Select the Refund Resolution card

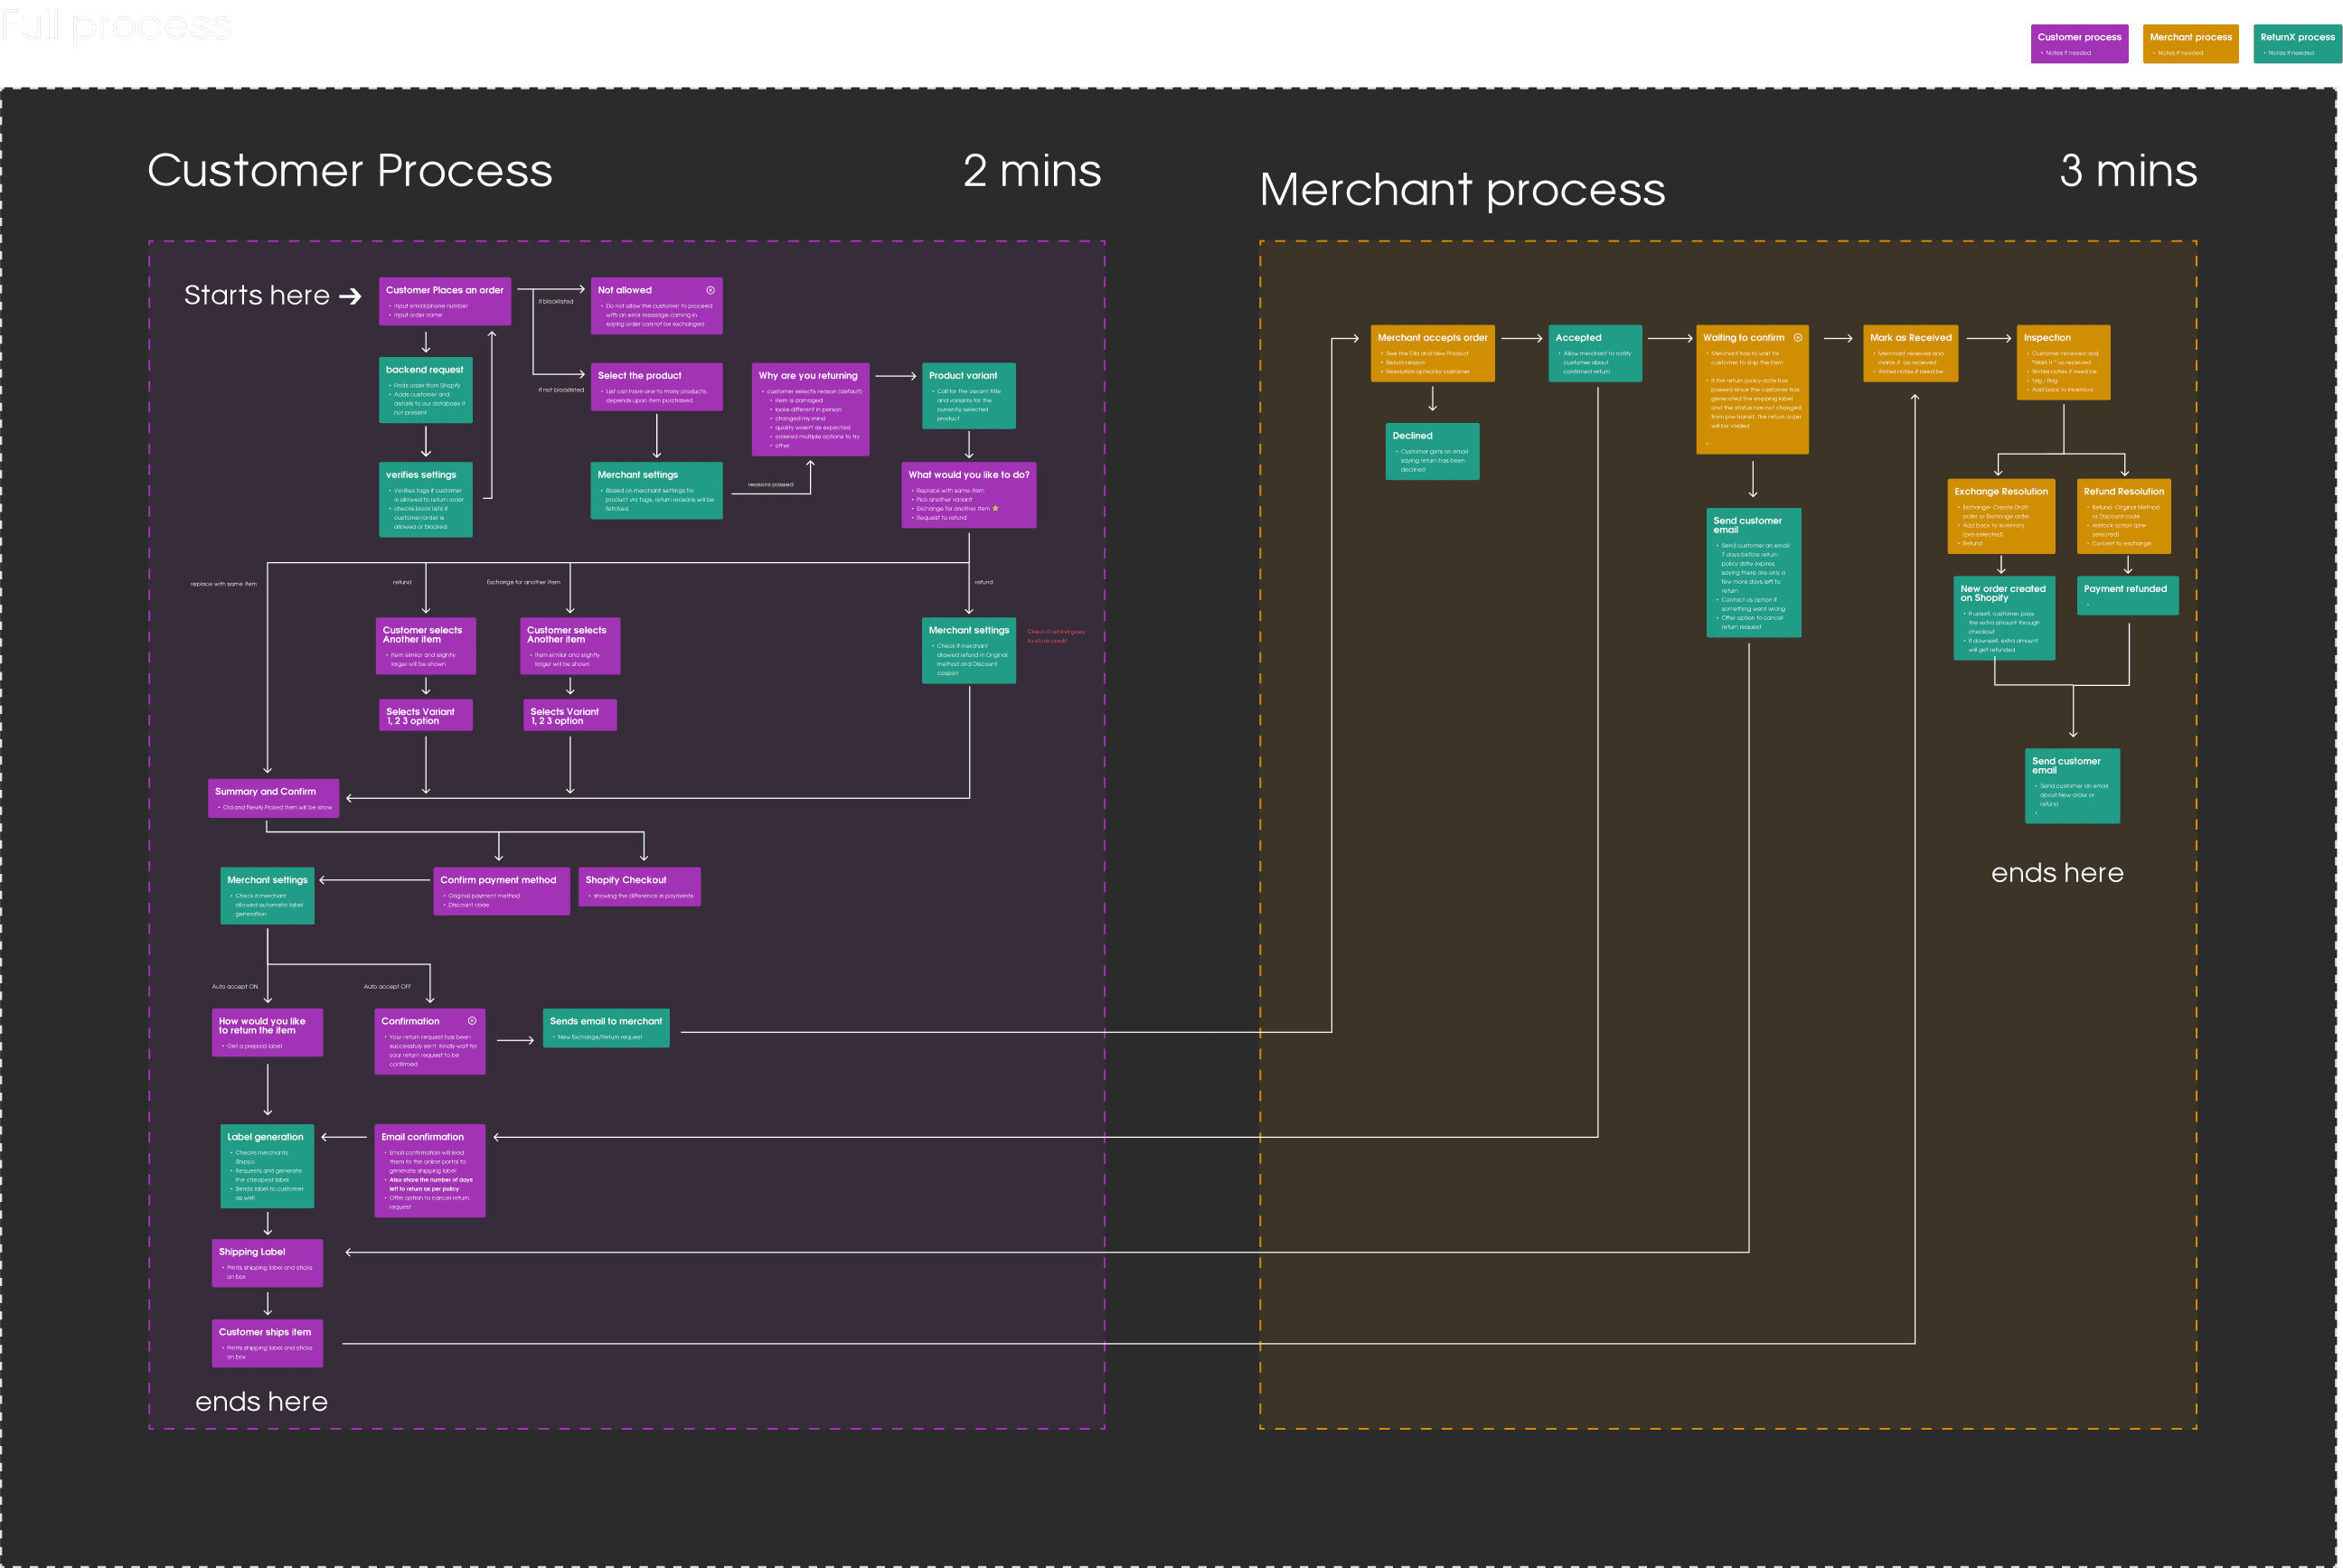(2123, 516)
